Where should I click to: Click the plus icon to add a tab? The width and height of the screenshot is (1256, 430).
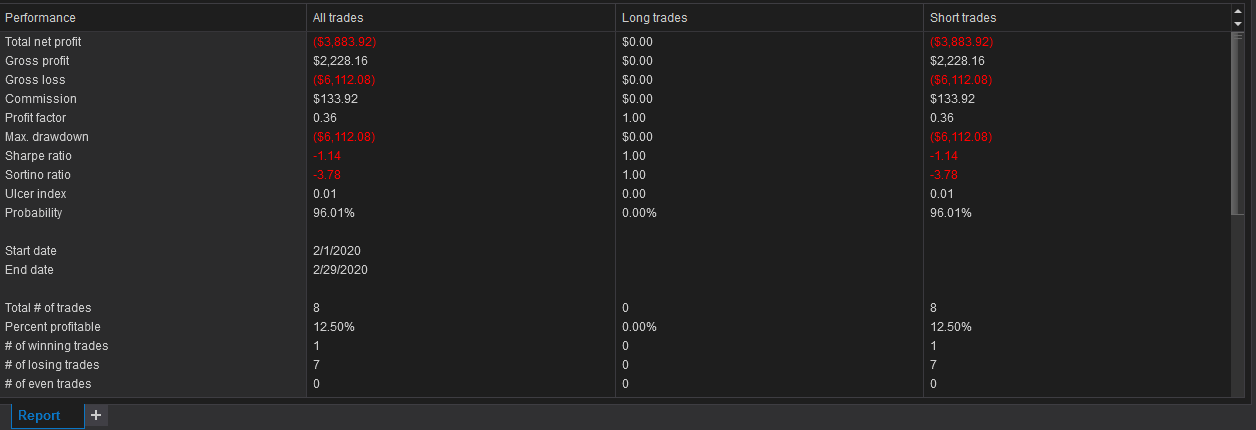click(96, 415)
